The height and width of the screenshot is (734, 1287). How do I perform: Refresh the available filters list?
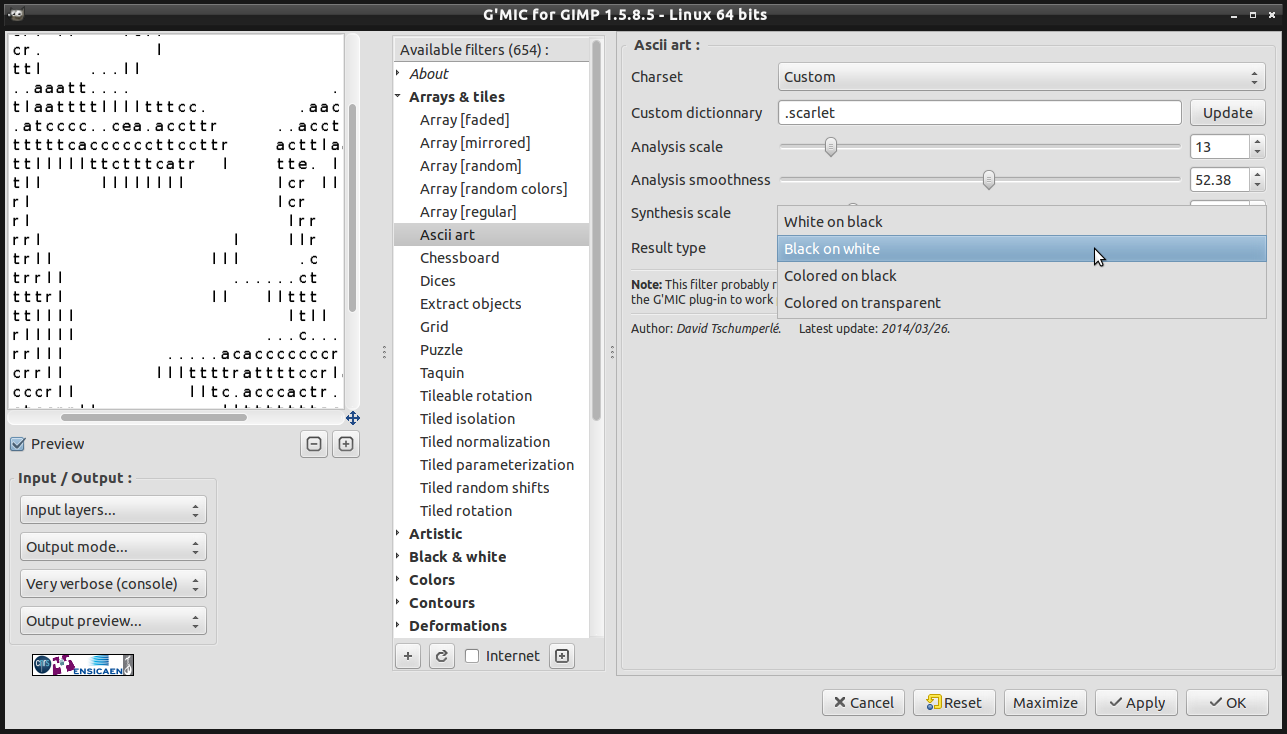click(441, 656)
